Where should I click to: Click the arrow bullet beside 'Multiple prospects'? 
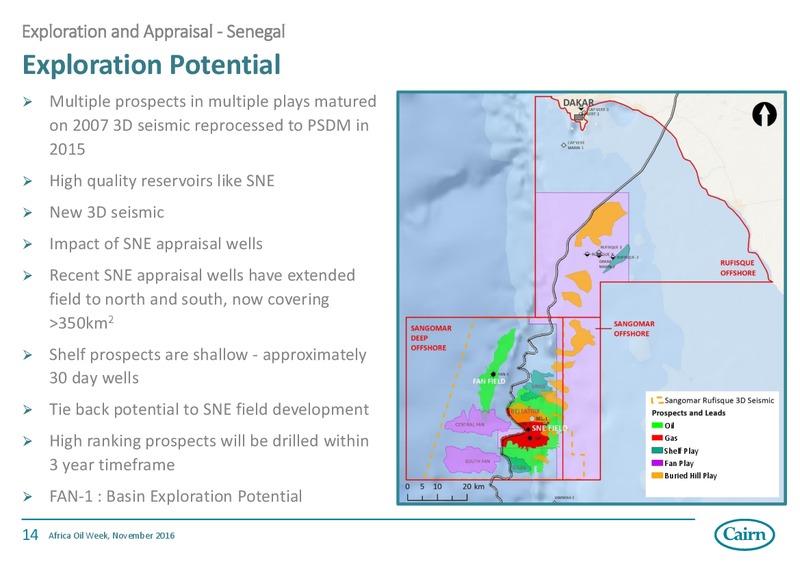(28, 102)
